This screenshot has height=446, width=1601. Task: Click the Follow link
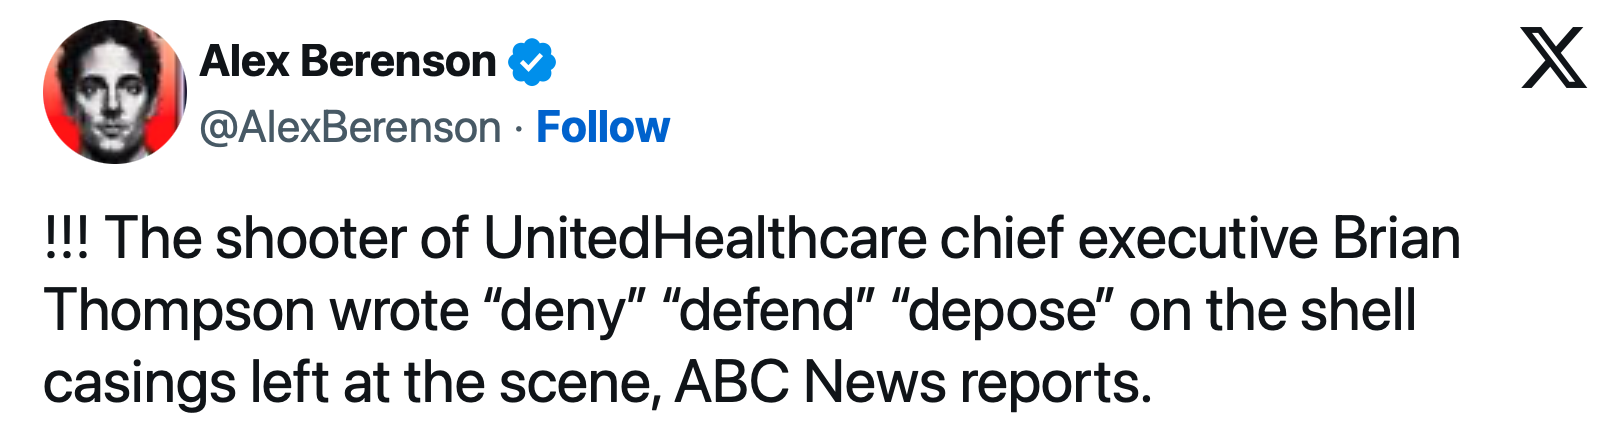click(602, 127)
